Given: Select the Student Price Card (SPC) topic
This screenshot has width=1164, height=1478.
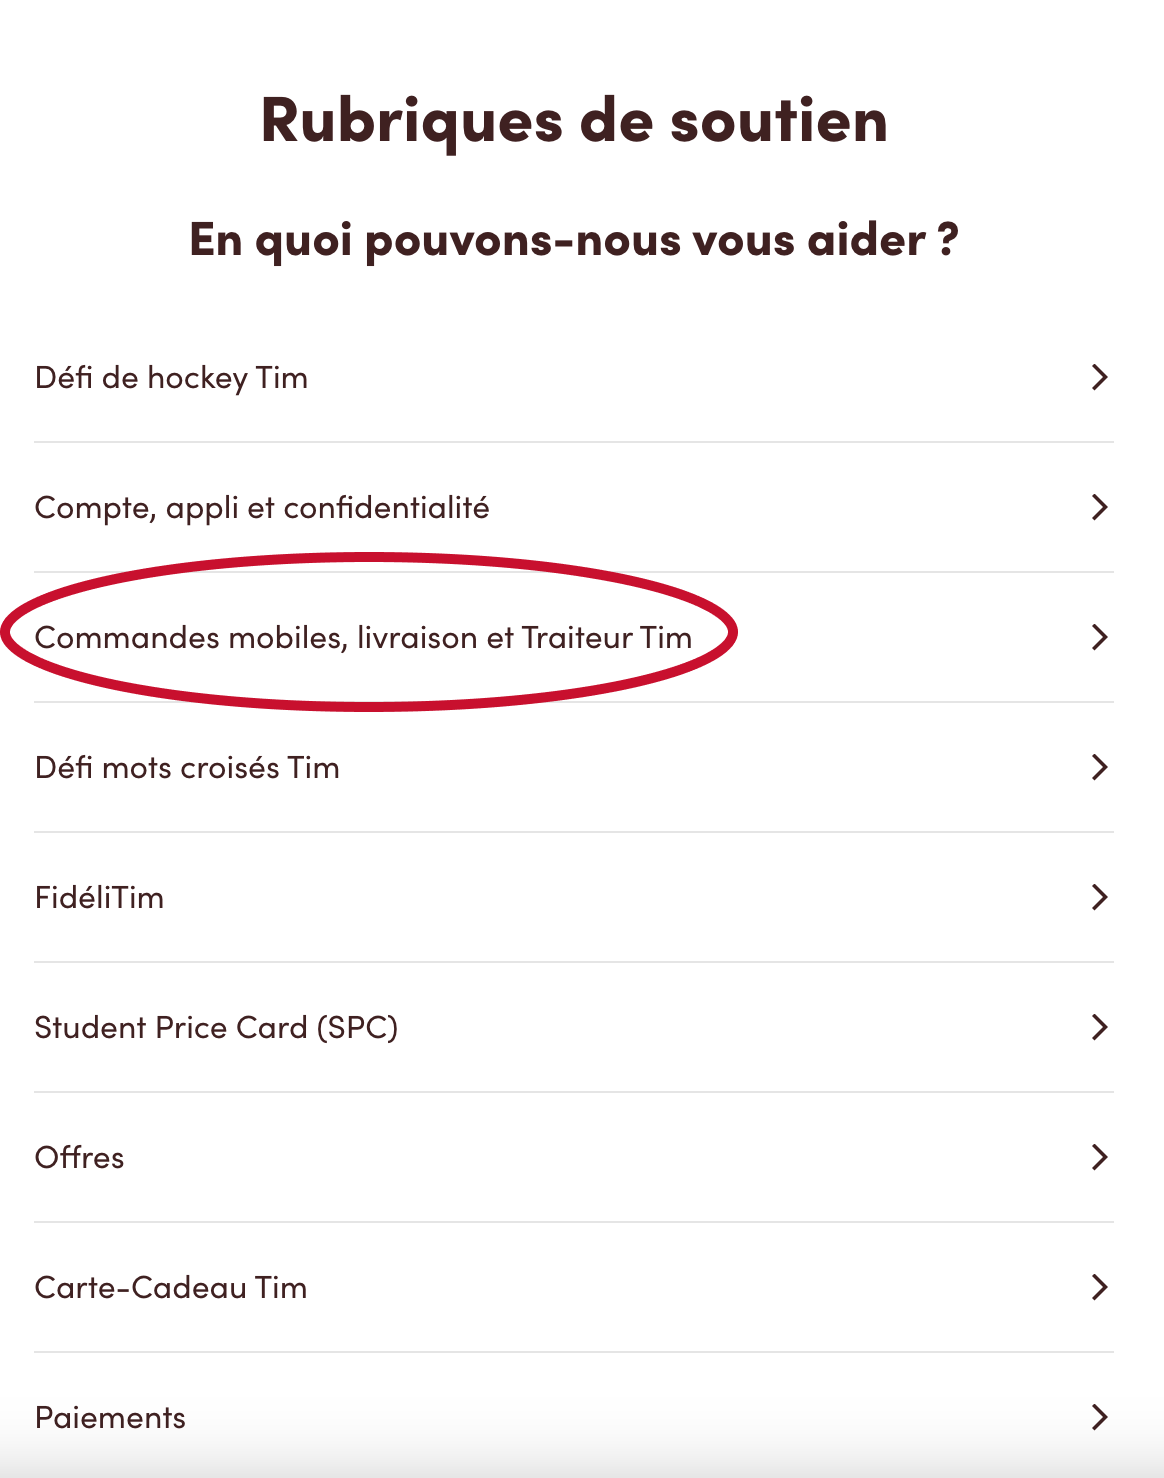Looking at the screenshot, I should point(216,1028).
